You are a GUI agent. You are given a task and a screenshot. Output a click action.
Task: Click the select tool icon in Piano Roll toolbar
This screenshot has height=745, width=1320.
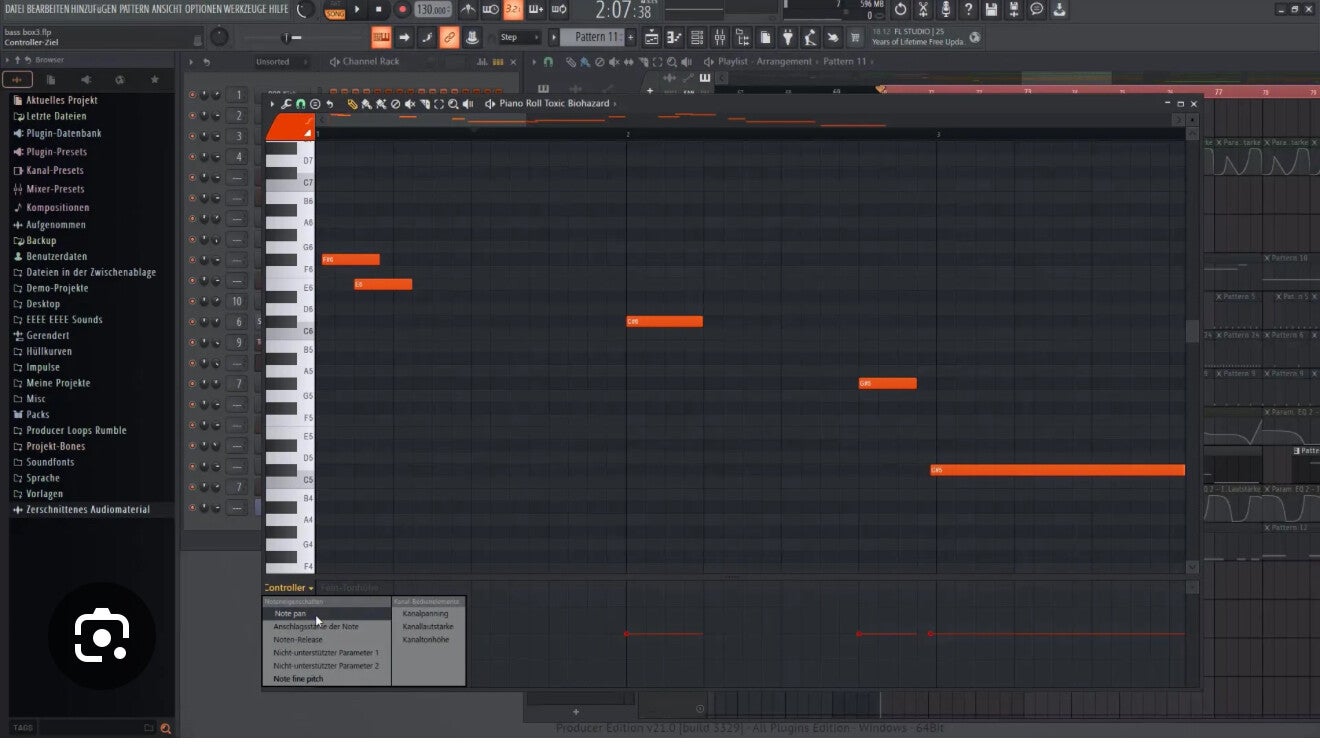(x=439, y=104)
